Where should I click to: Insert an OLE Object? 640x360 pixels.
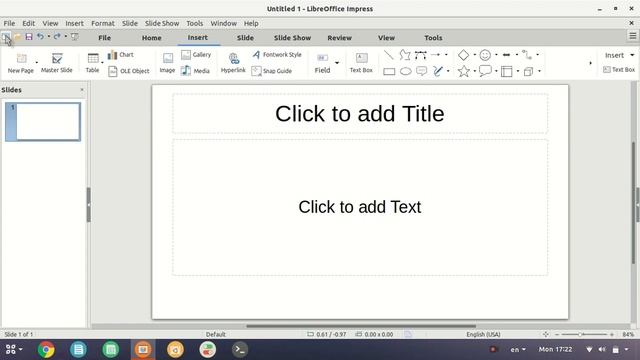(x=129, y=71)
